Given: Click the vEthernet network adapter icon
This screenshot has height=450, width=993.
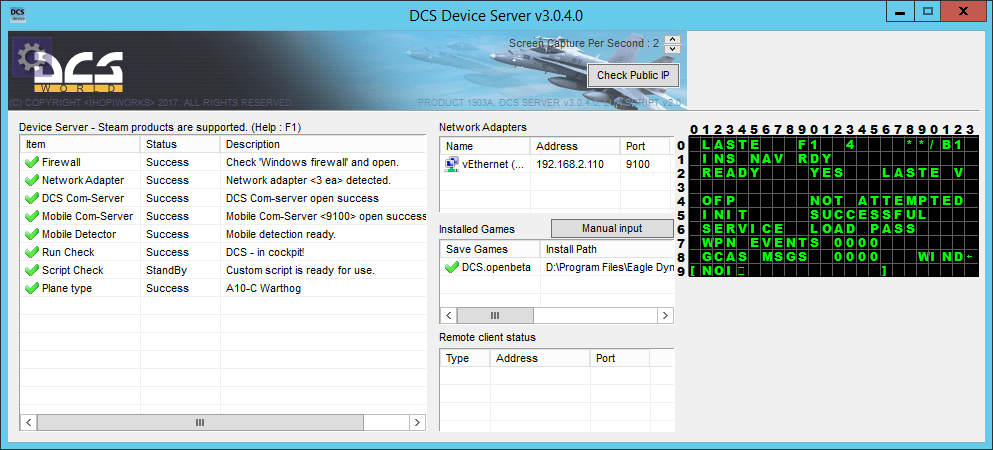Looking at the screenshot, I should 452,165.
